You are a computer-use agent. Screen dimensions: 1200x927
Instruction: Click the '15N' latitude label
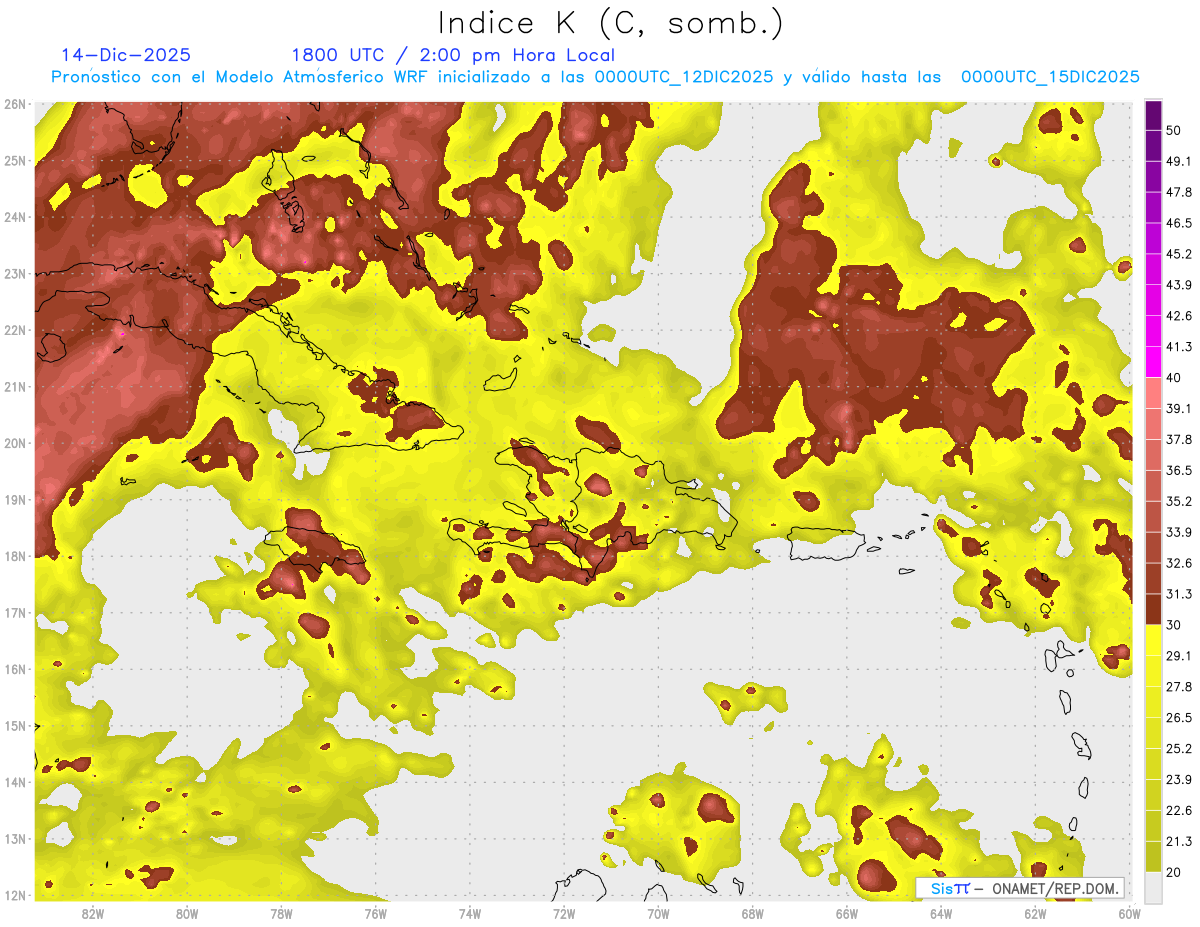pos(15,725)
